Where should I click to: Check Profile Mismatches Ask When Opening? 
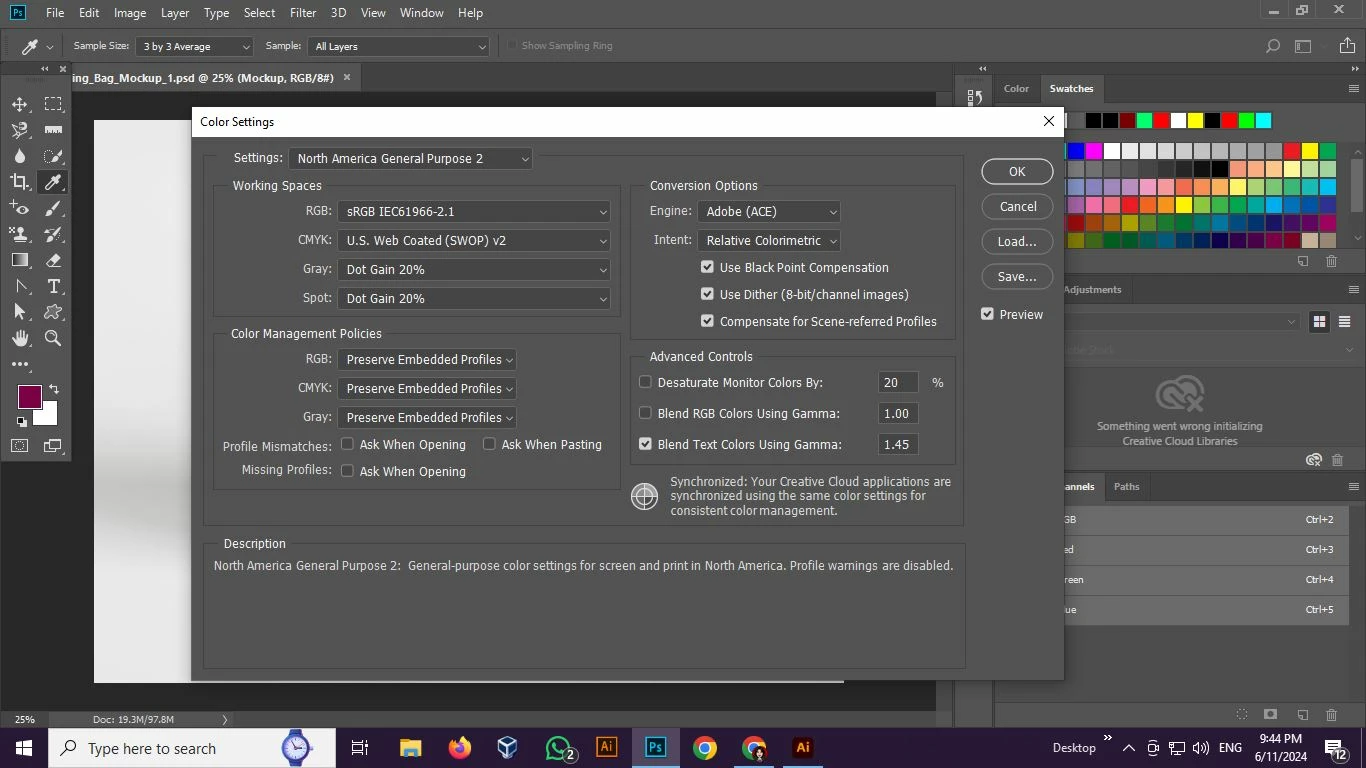pyautogui.click(x=347, y=444)
